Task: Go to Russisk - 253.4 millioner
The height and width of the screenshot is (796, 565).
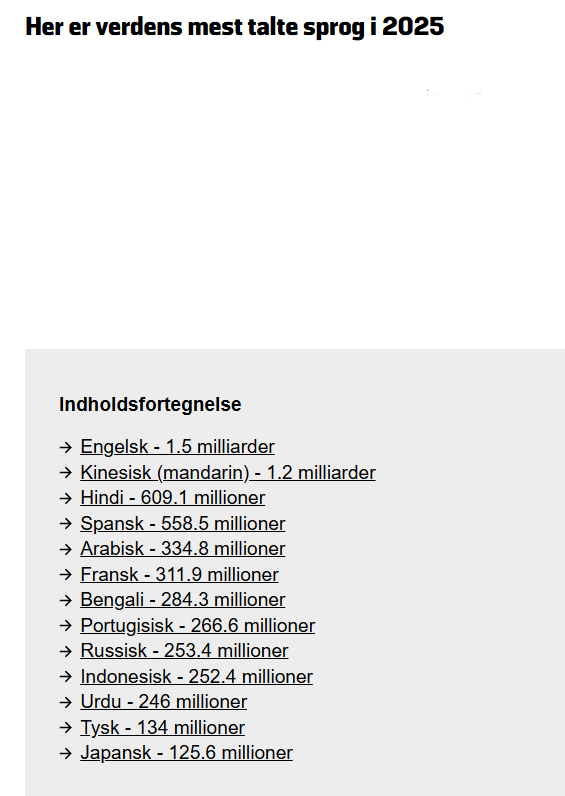Action: tap(184, 651)
